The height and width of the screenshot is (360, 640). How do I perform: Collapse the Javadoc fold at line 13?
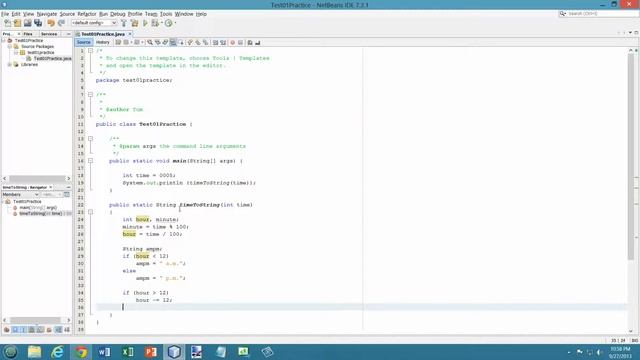coord(91,139)
